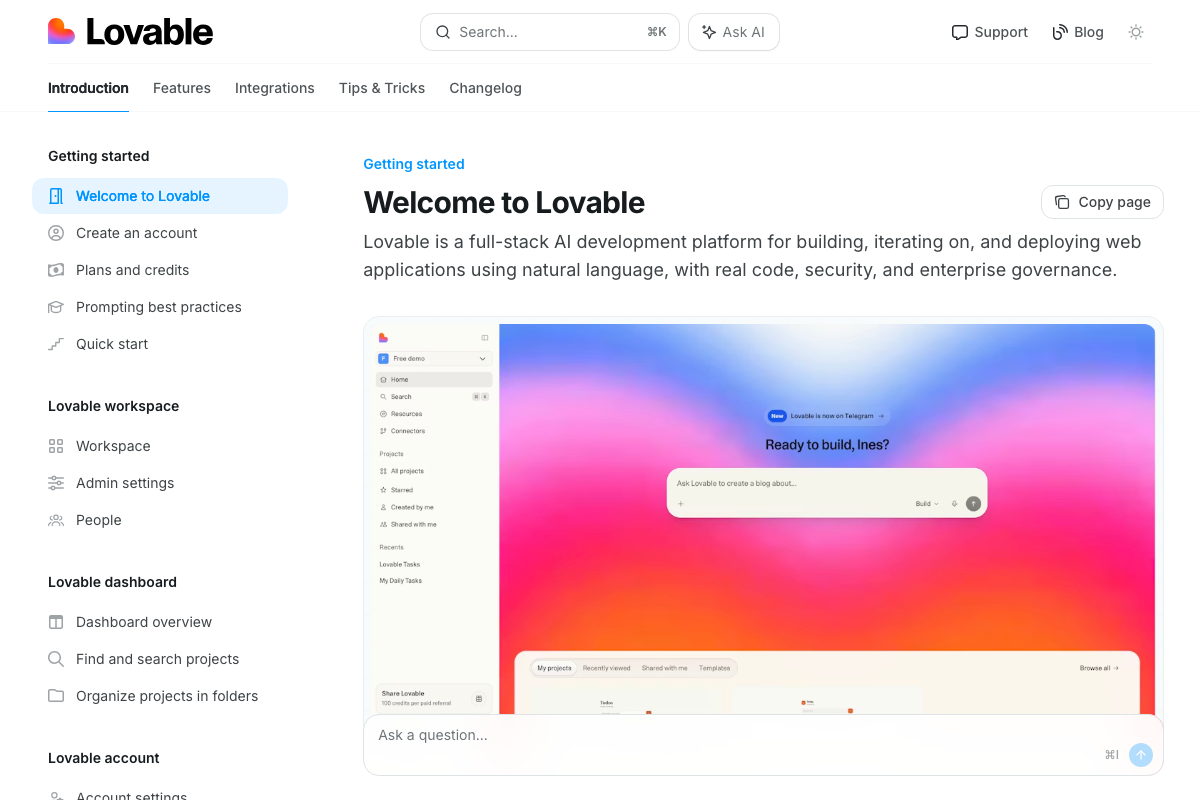Screen dimensions: 1200x800
Task: Open the Introduction tab
Action: click(x=88, y=88)
